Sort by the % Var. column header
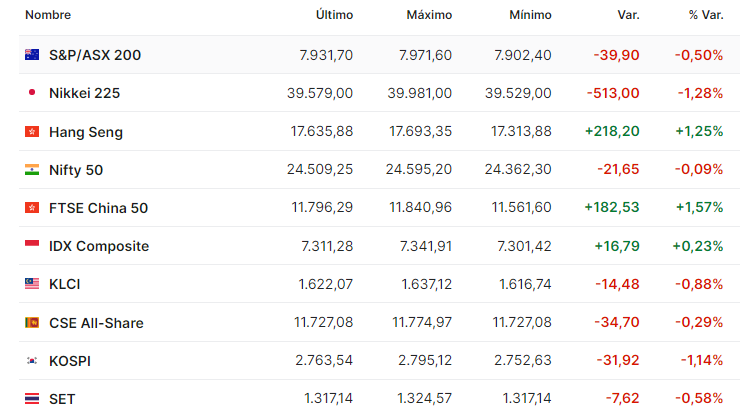Image resolution: width=740 pixels, height=413 pixels. 705,15
